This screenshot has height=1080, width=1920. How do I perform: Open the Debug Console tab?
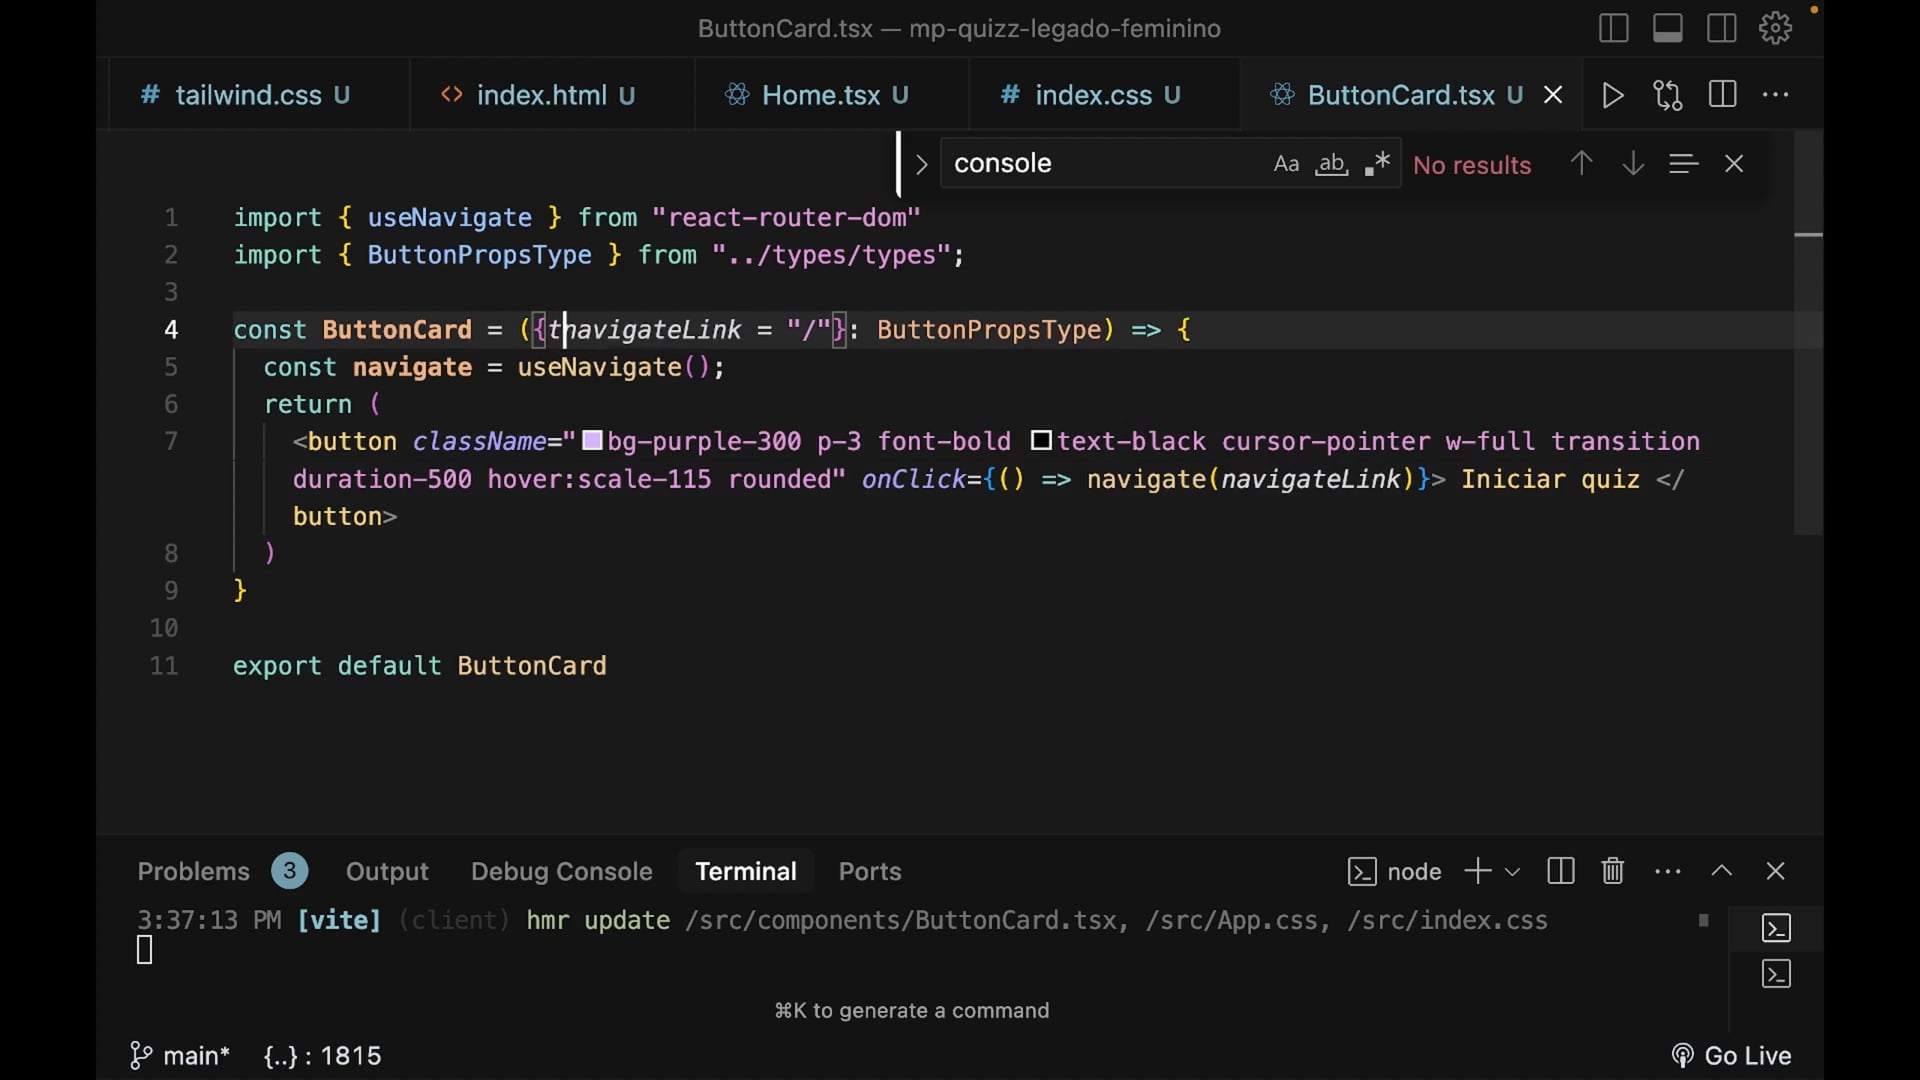[x=561, y=871]
